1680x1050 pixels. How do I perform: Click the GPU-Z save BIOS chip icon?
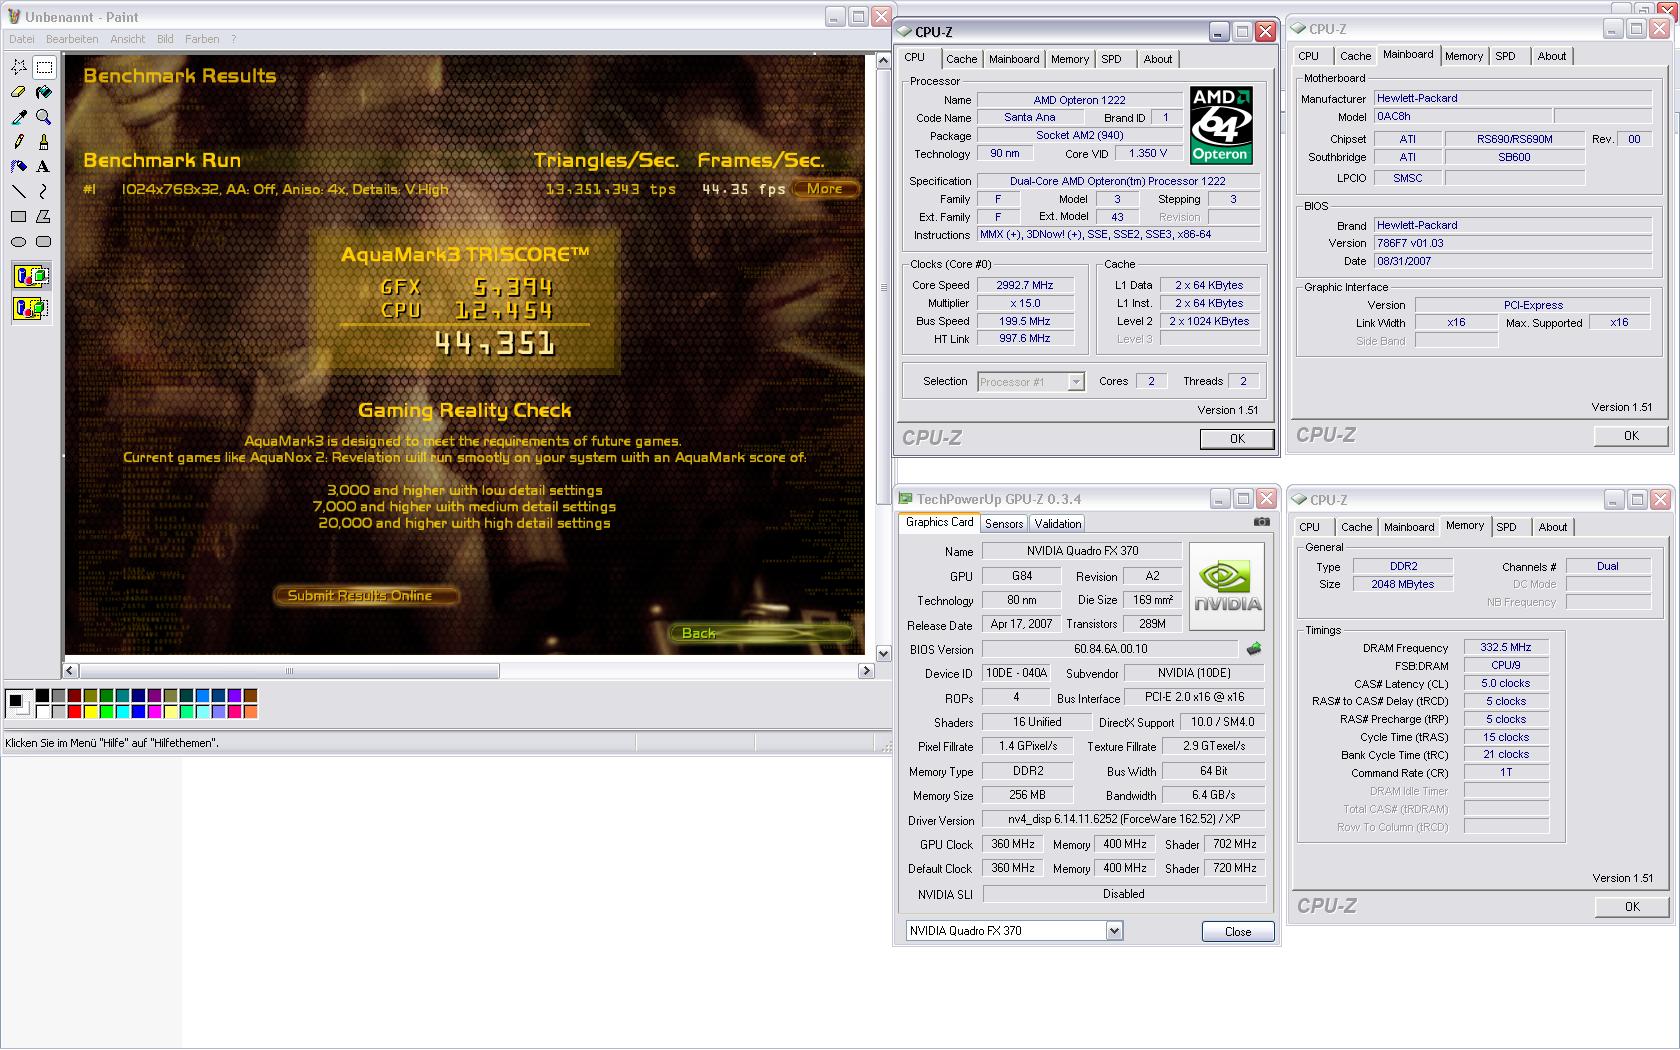point(1254,649)
